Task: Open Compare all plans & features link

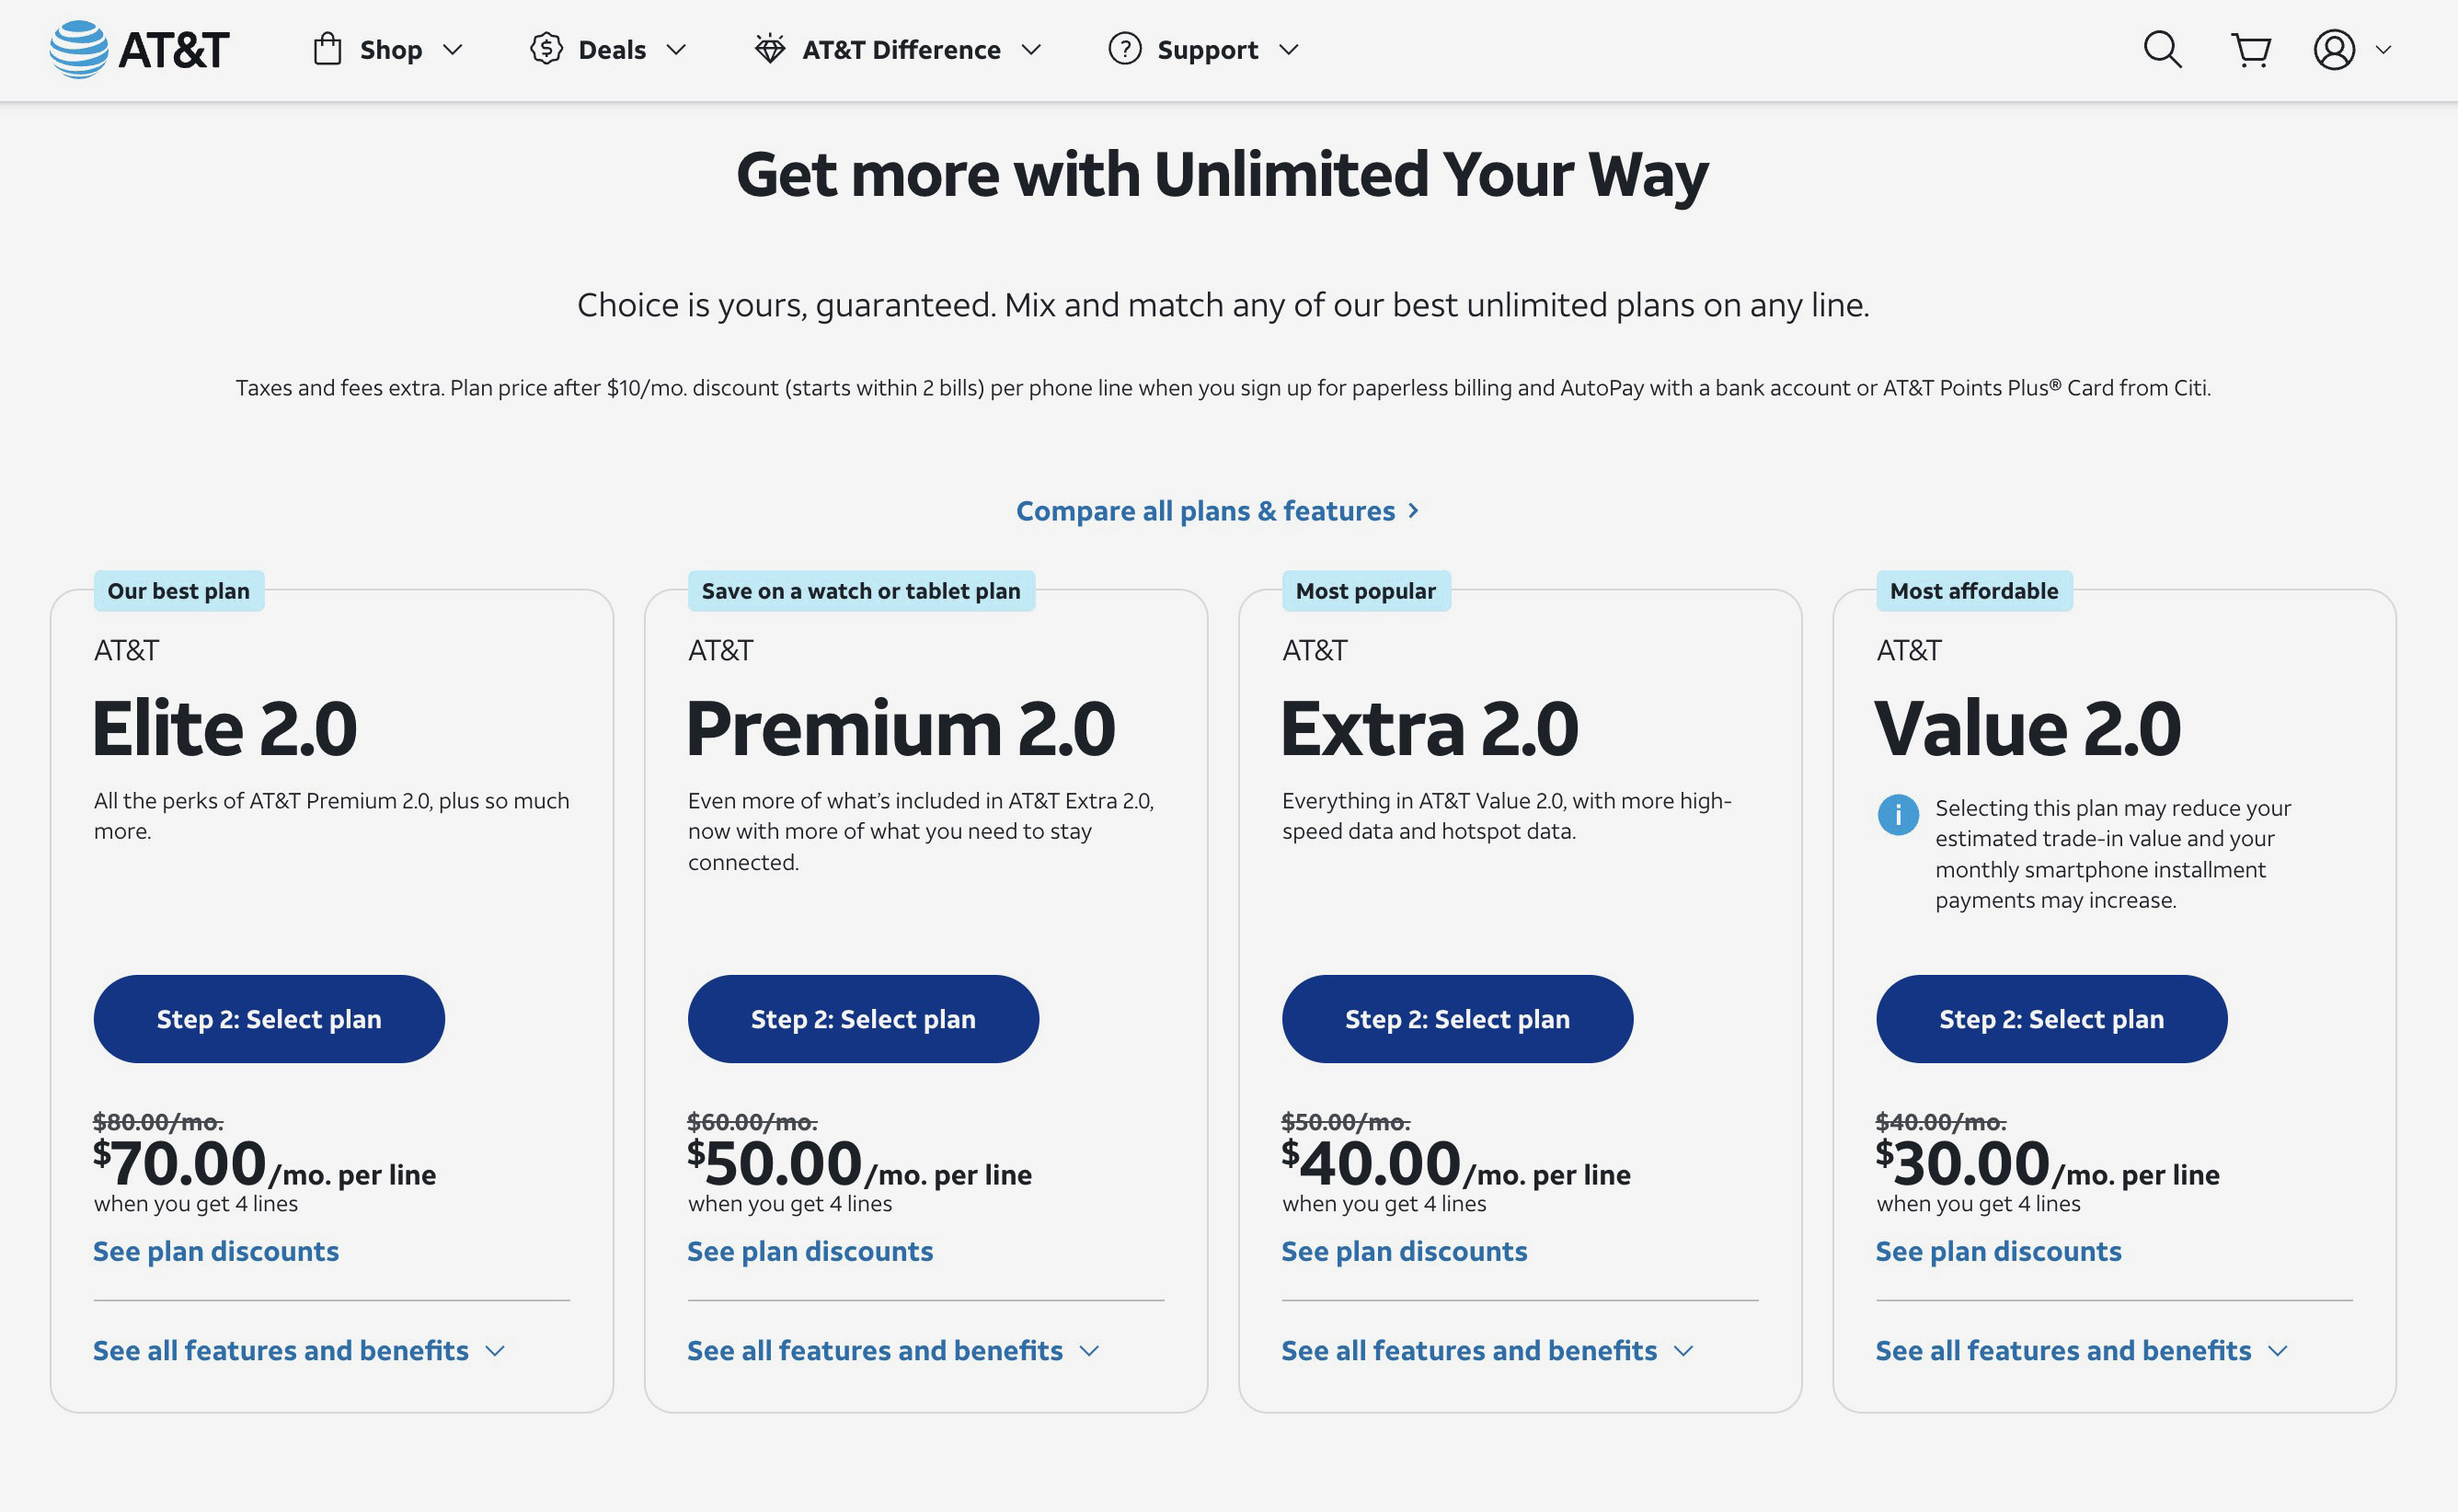Action: [x=1218, y=510]
